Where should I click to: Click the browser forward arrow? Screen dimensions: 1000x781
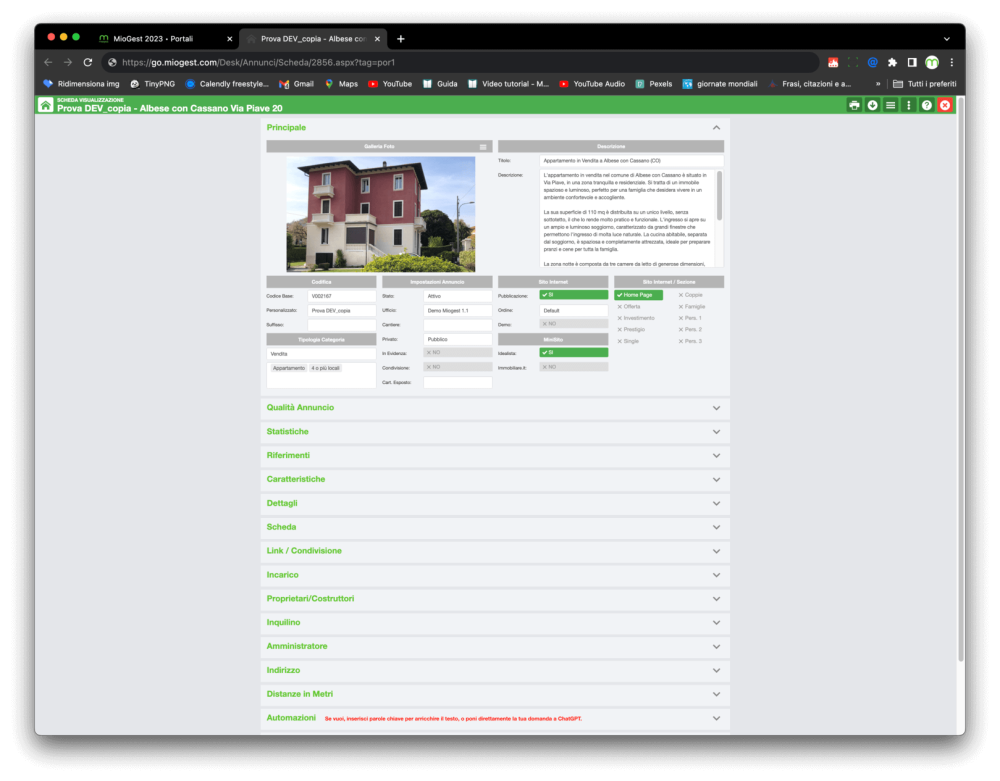point(68,62)
